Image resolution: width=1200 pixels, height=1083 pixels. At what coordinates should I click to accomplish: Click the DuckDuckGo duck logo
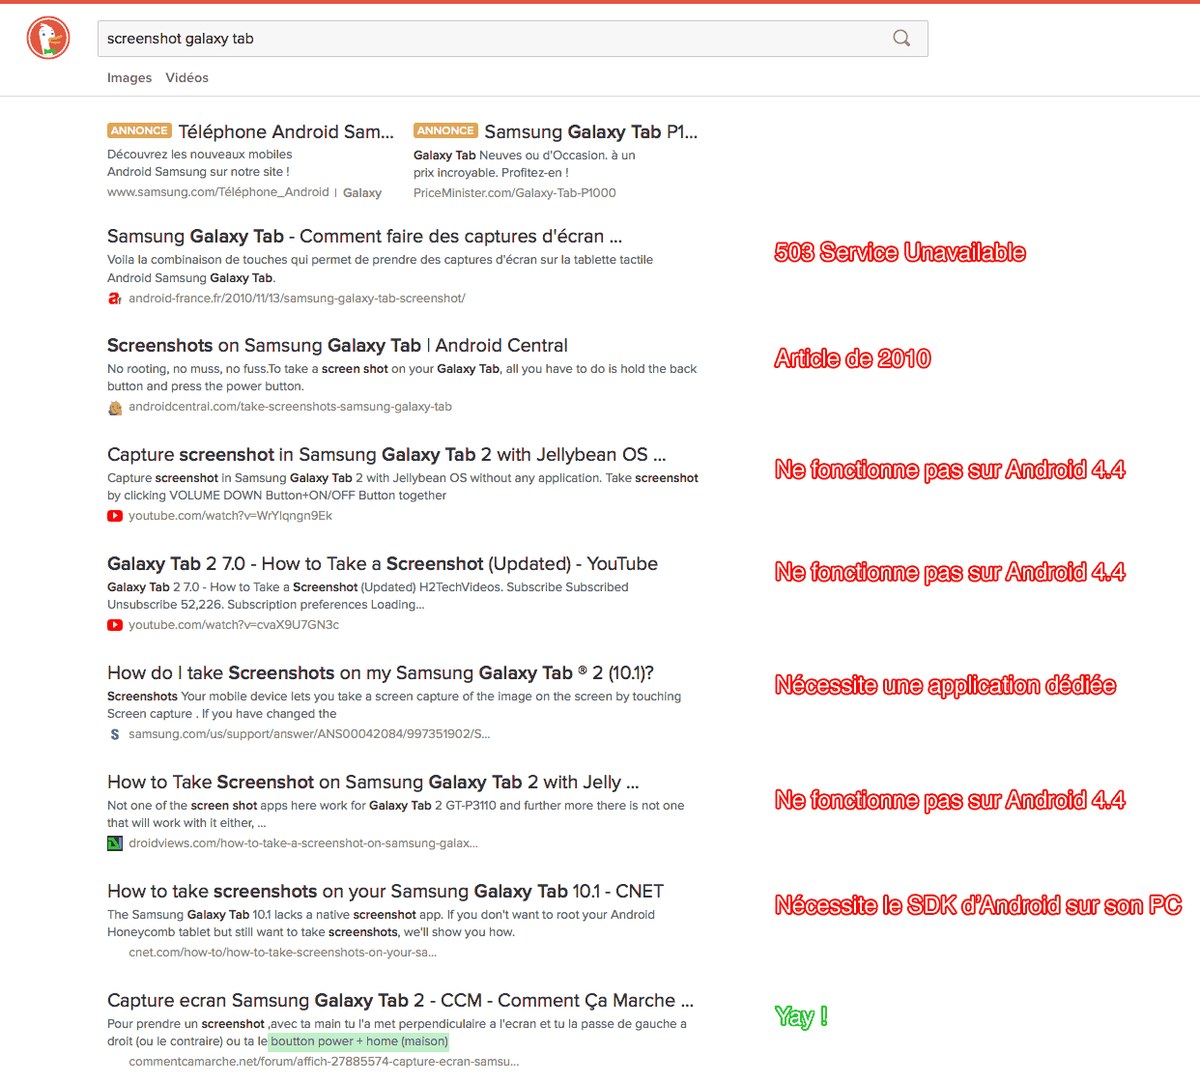(48, 39)
